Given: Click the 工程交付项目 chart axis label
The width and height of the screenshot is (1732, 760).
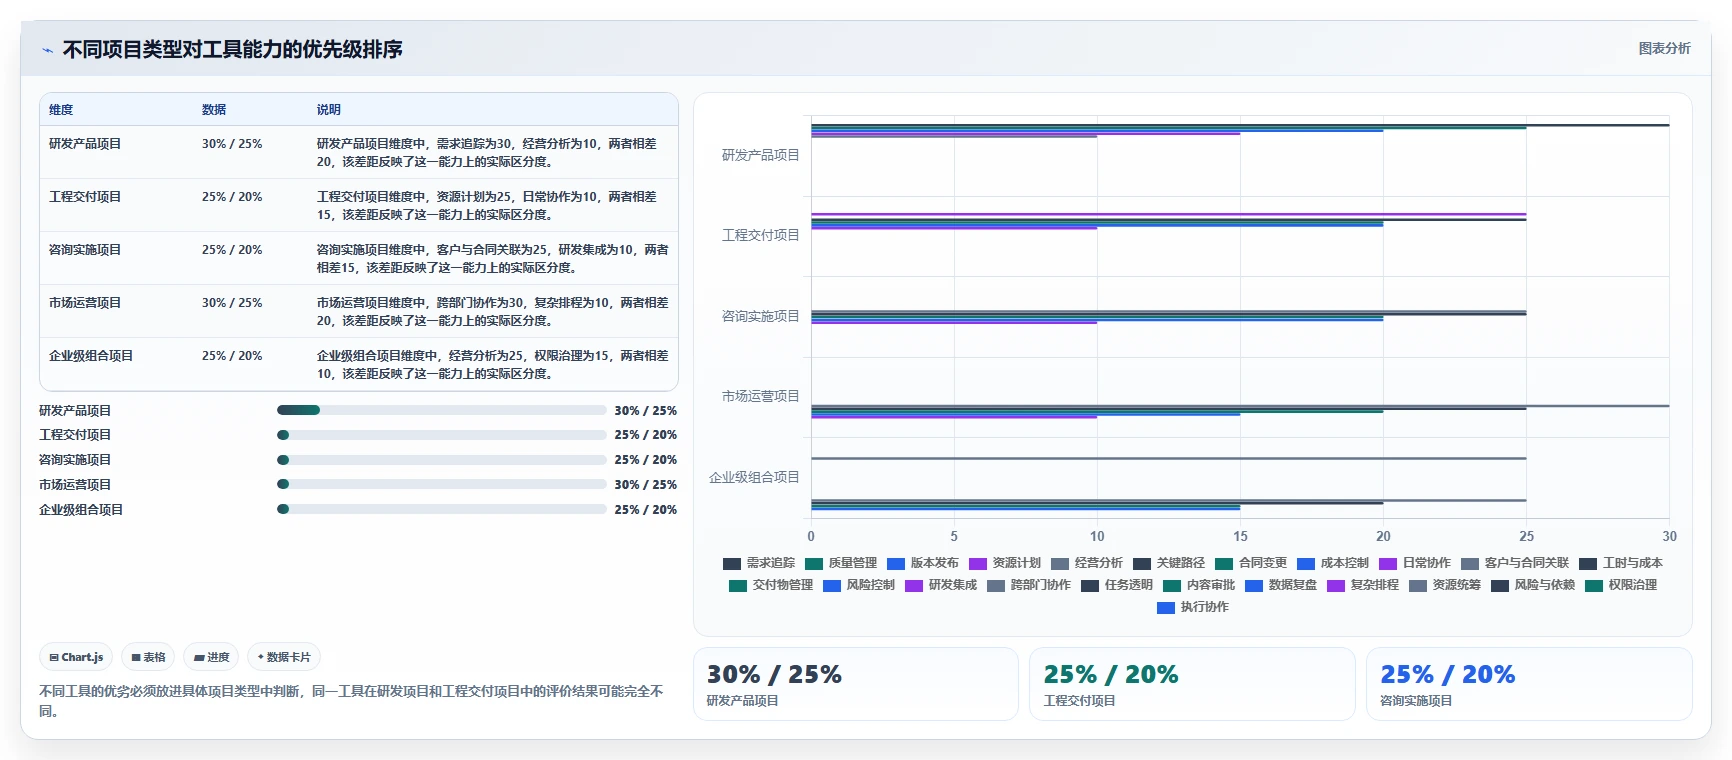Looking at the screenshot, I should [761, 235].
